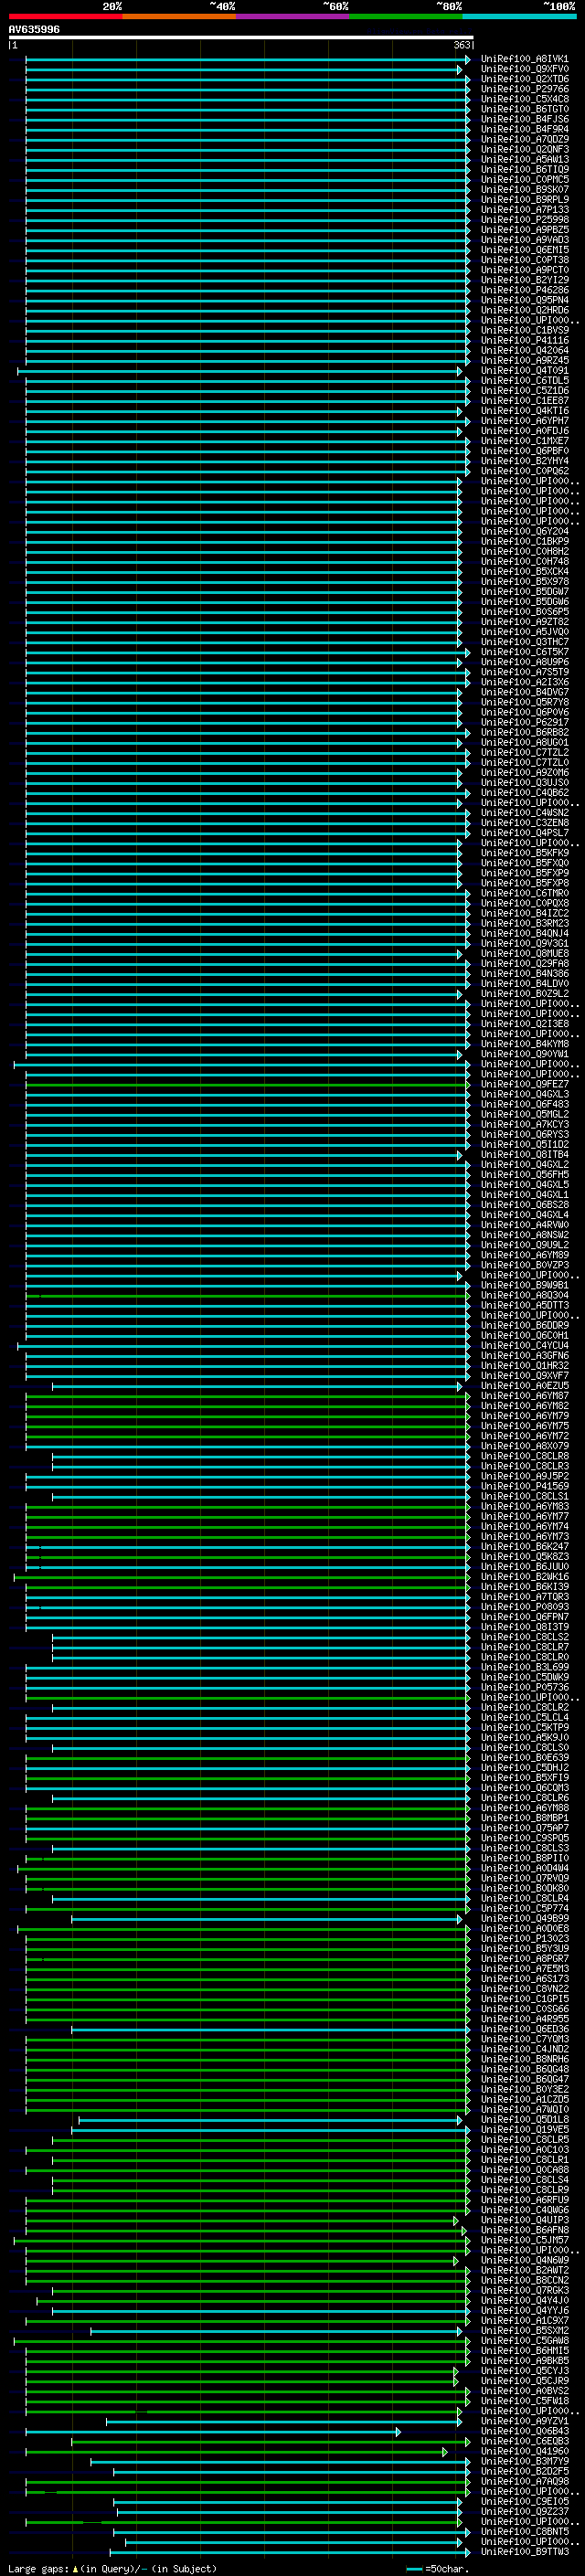Click alignment arrowhead for UniRef100_Q4T091
The image size is (585, 2576).
[460, 371]
